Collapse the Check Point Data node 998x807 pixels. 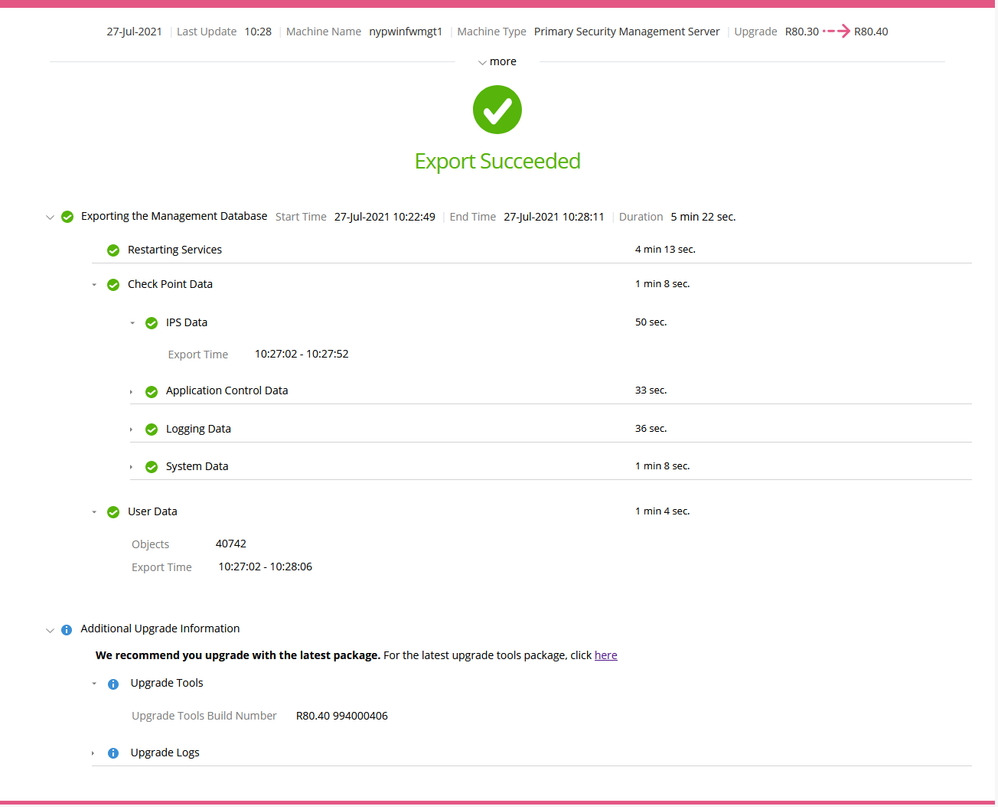(94, 284)
